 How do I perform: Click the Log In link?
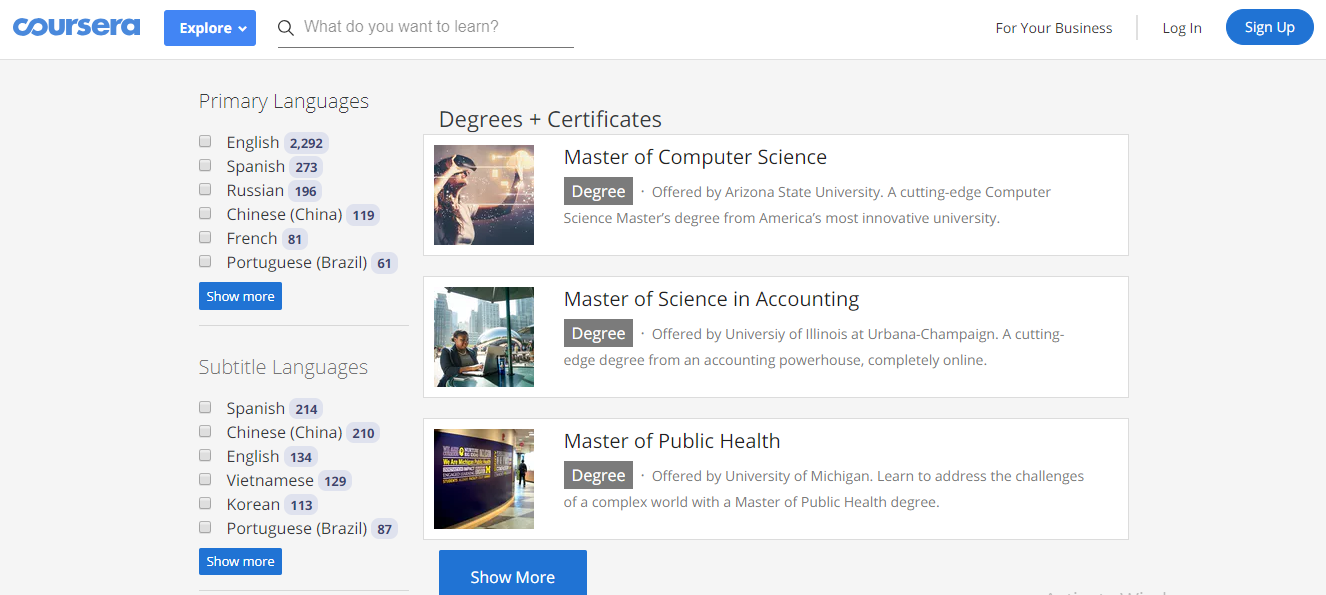(x=1182, y=28)
